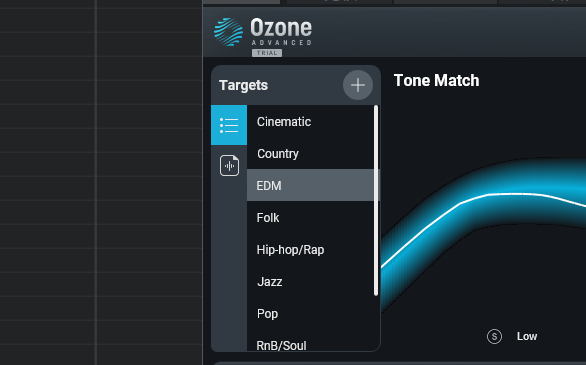586x365 pixels.
Task: Click the Targets panel header label
Action: coord(243,85)
